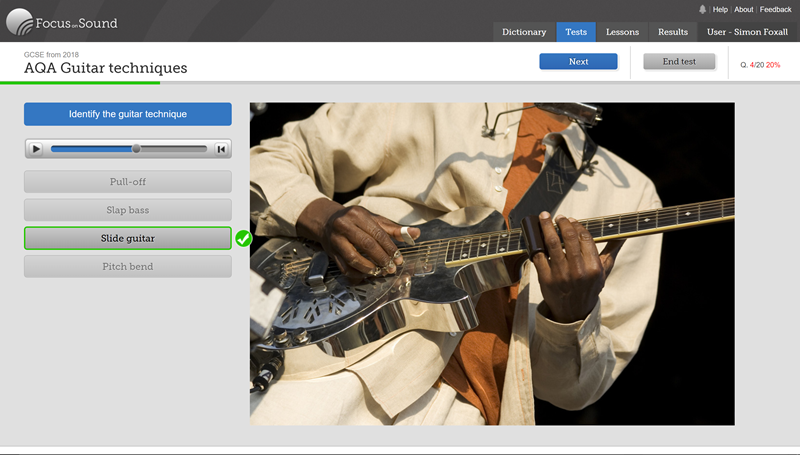
Task: Click the Help link
Action: point(720,9)
